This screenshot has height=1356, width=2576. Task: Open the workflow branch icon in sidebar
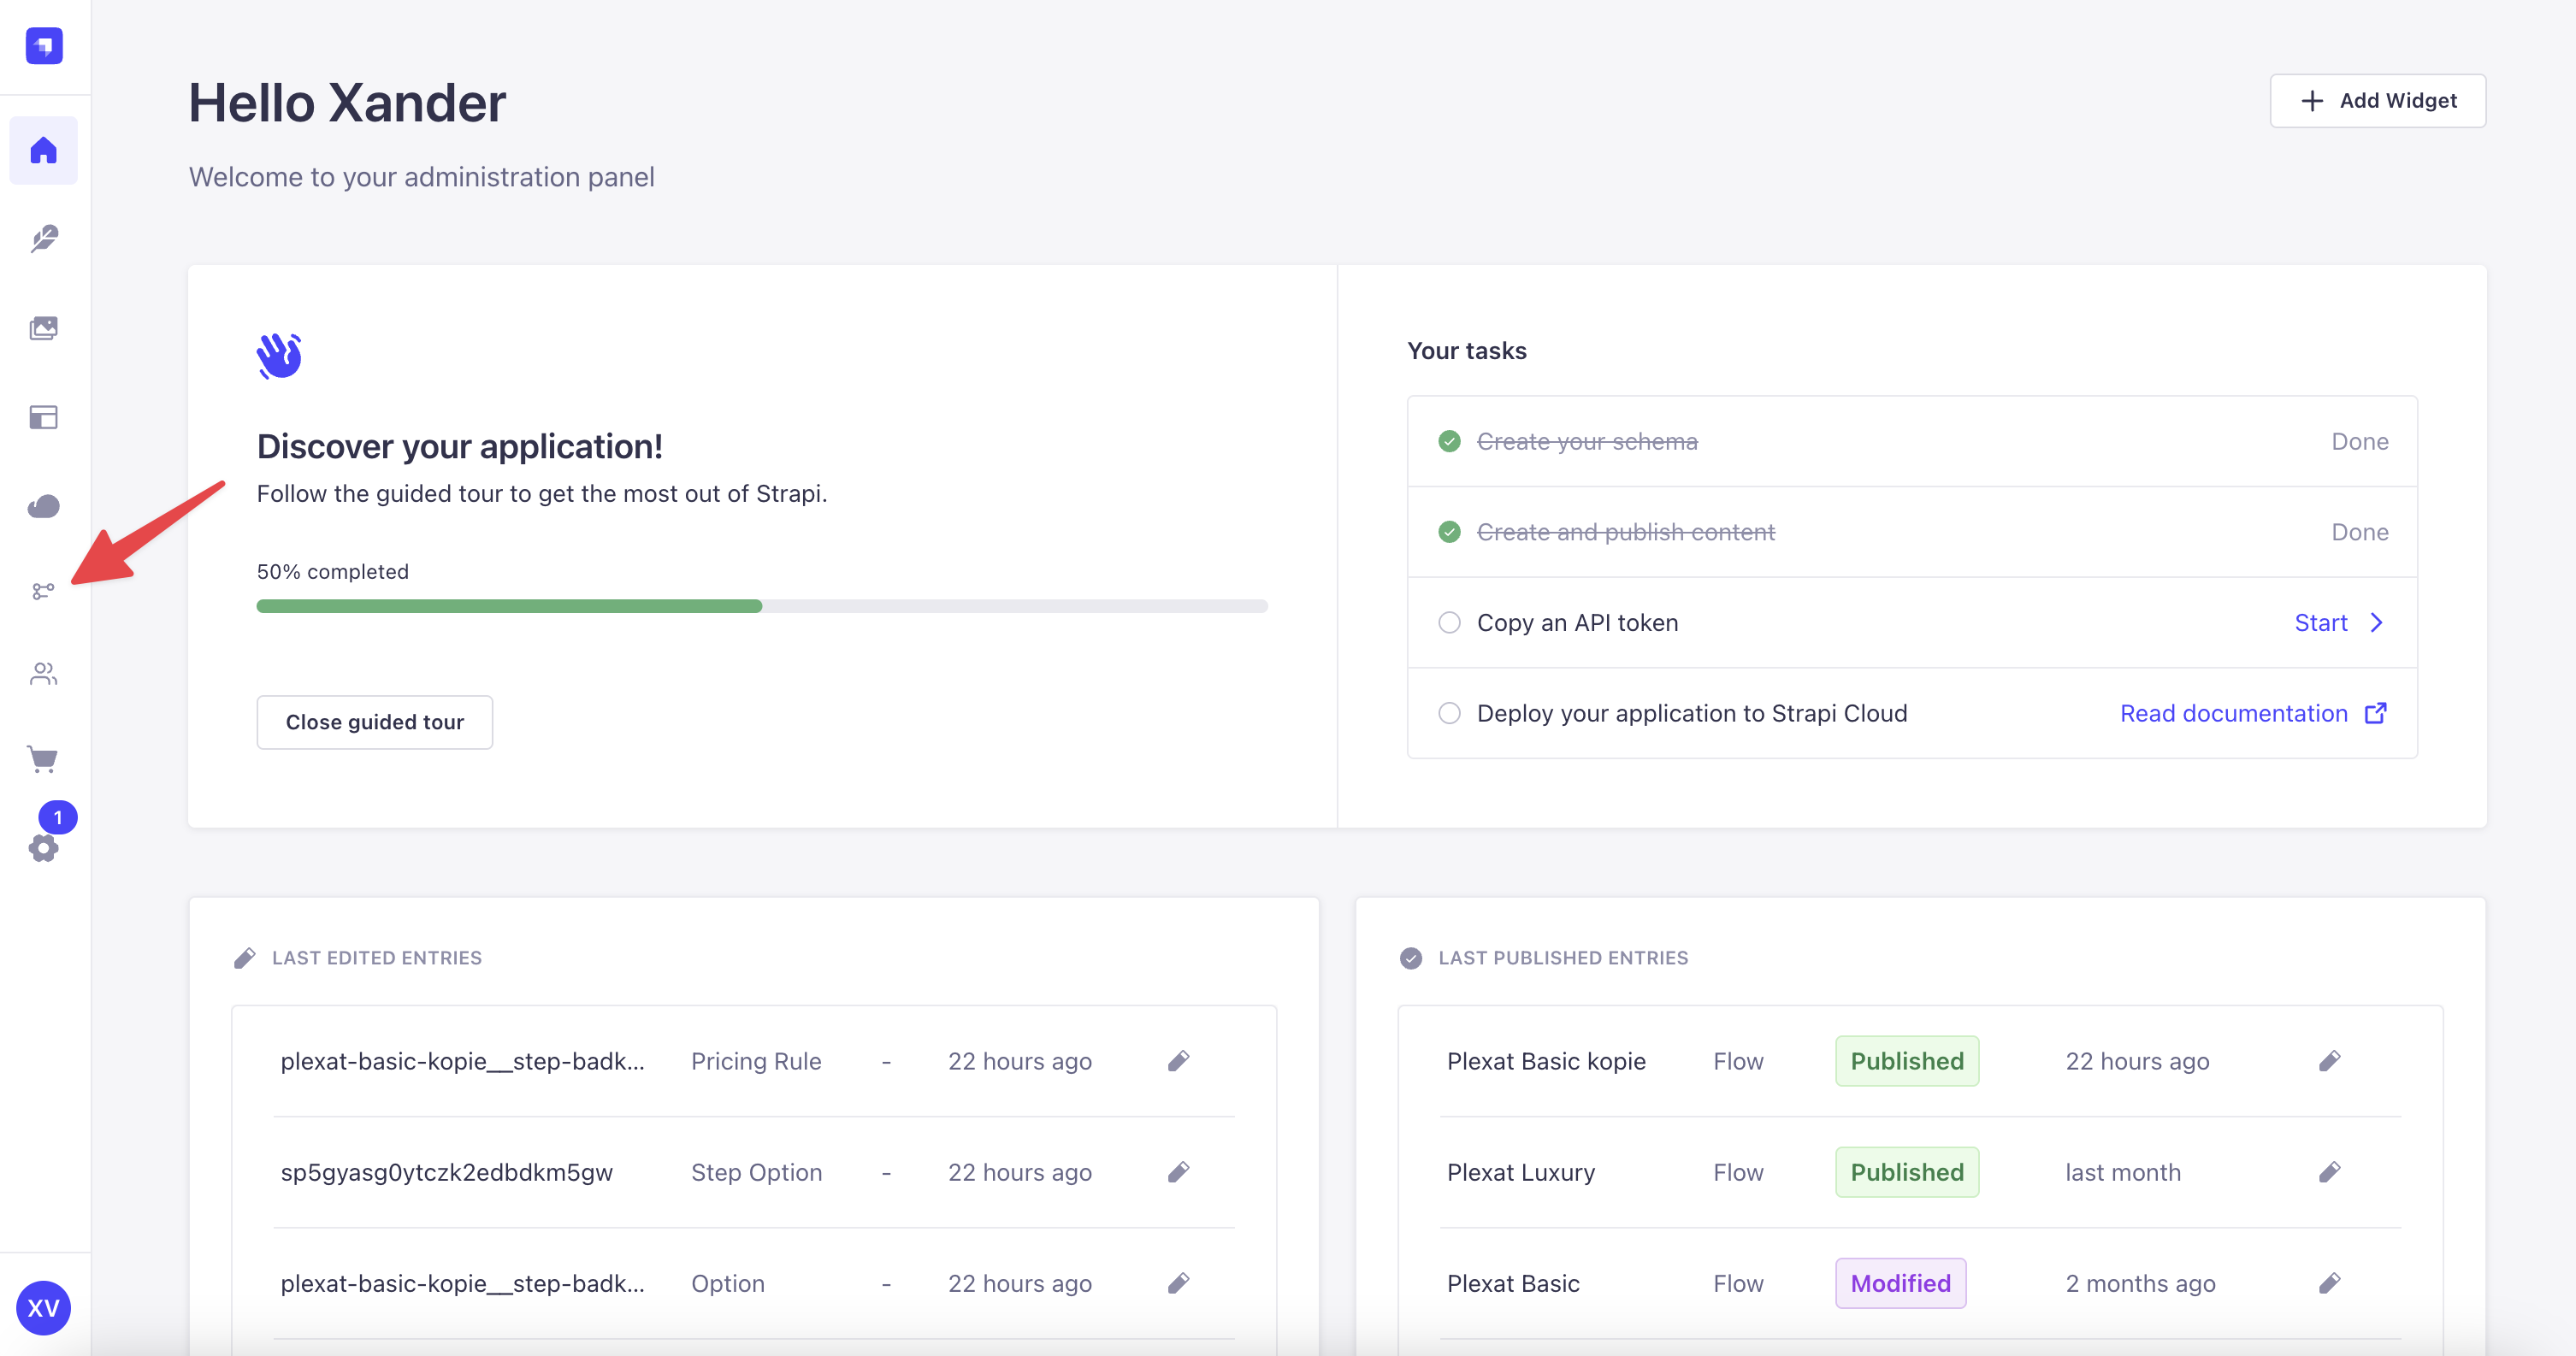[43, 591]
